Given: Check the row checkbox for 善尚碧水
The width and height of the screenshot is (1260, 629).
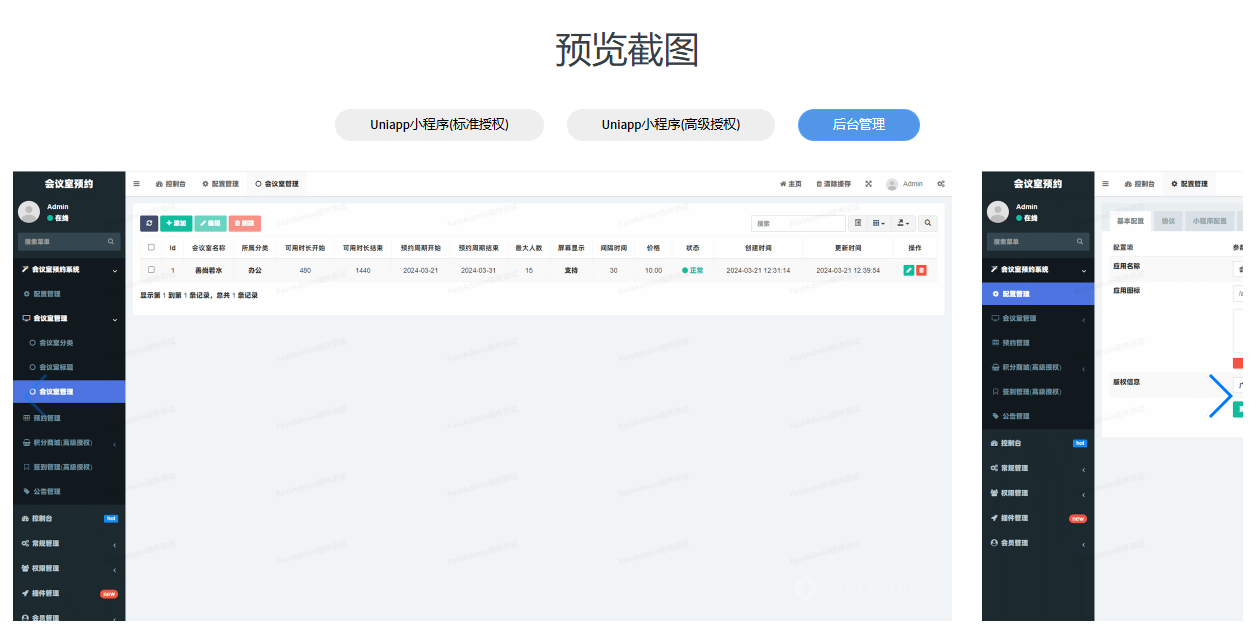Looking at the screenshot, I should [150, 267].
